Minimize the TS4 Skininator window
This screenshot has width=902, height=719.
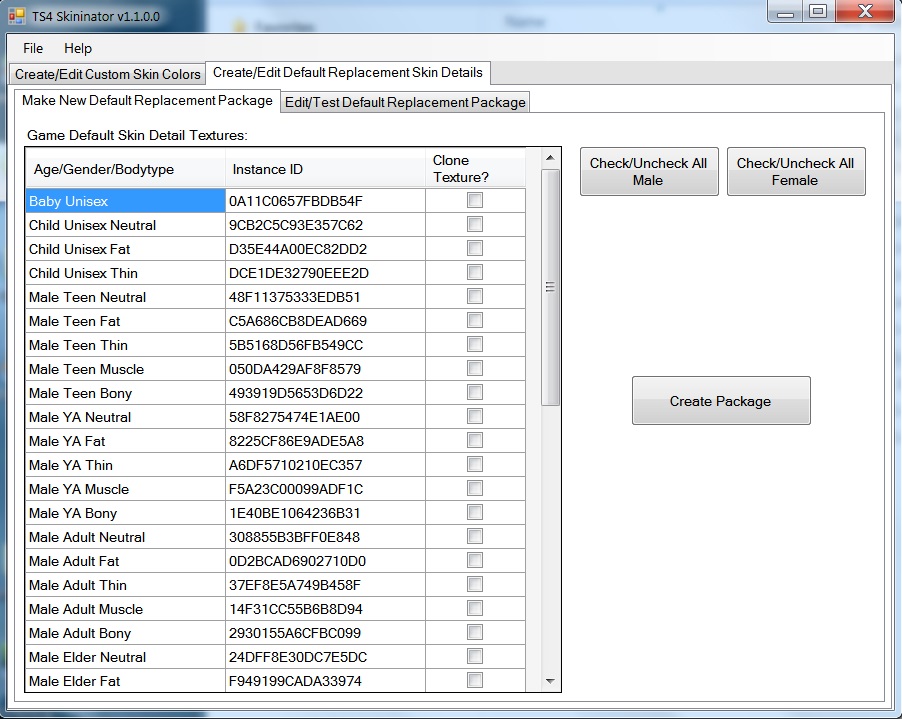point(785,12)
